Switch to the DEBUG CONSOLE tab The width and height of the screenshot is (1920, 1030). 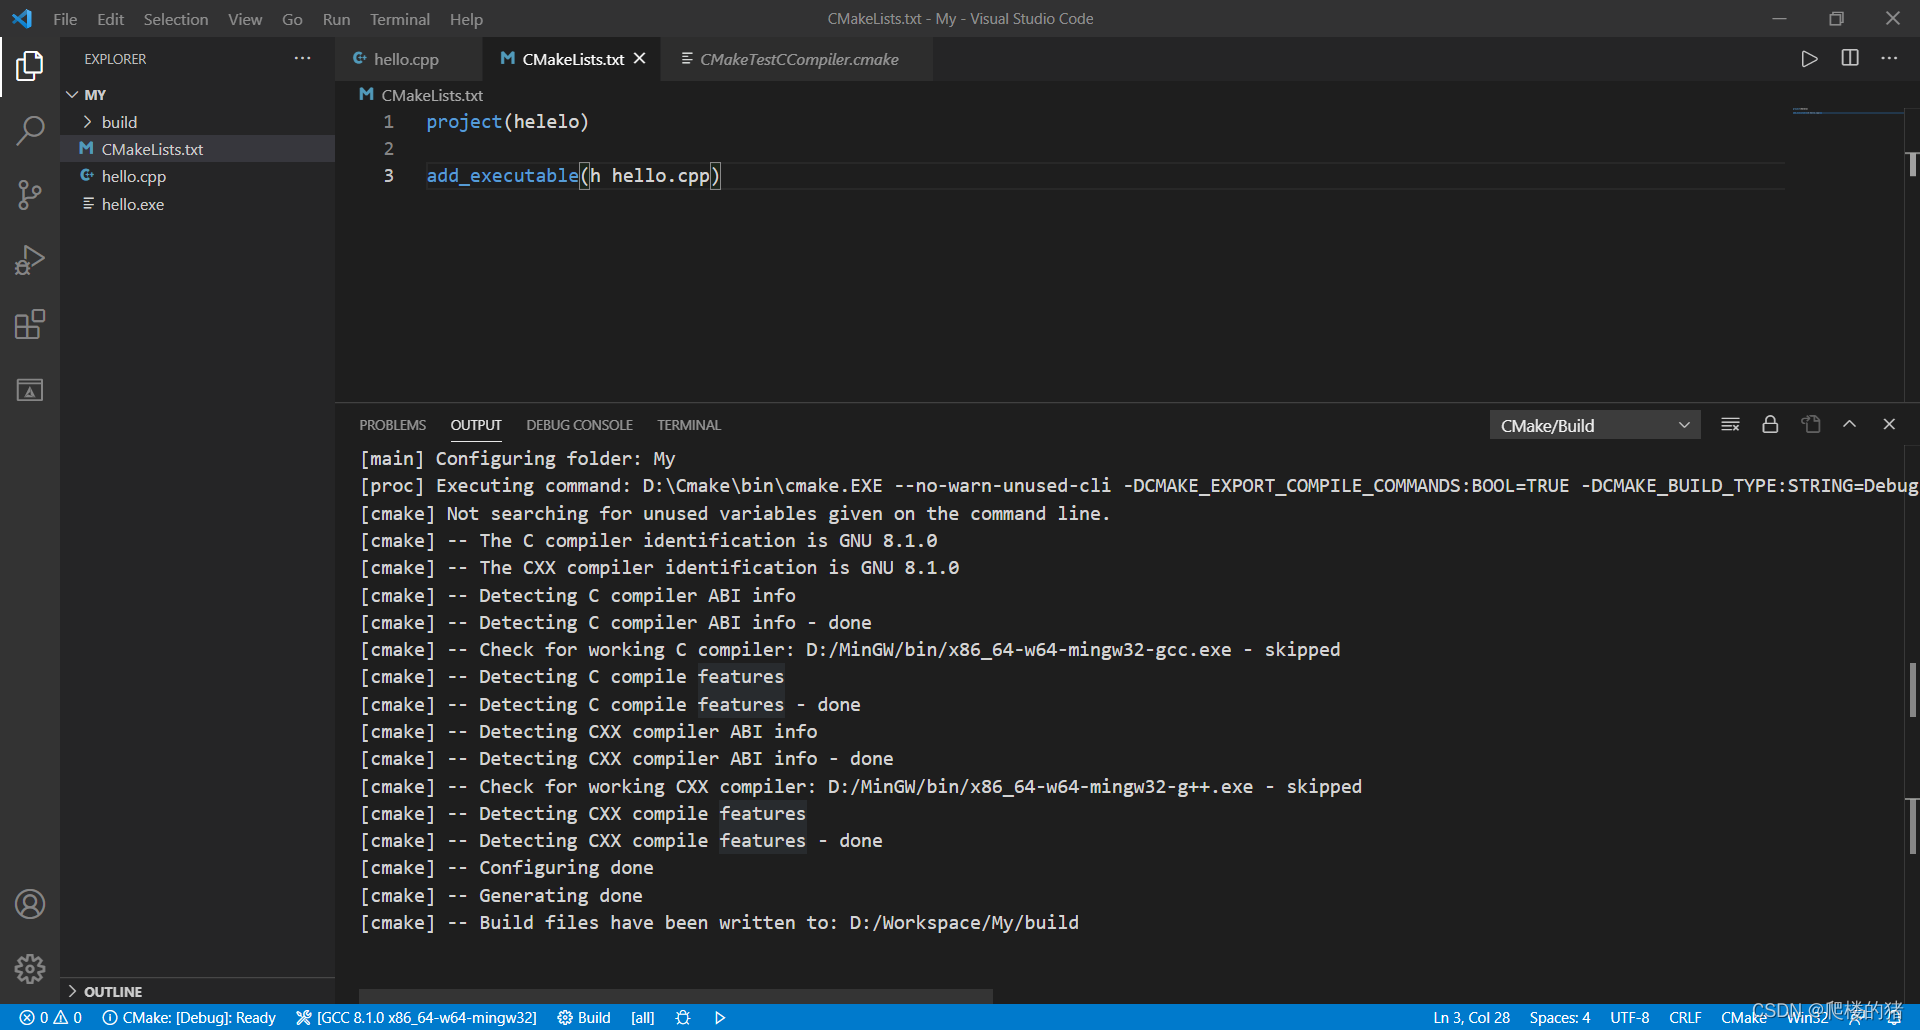point(579,425)
